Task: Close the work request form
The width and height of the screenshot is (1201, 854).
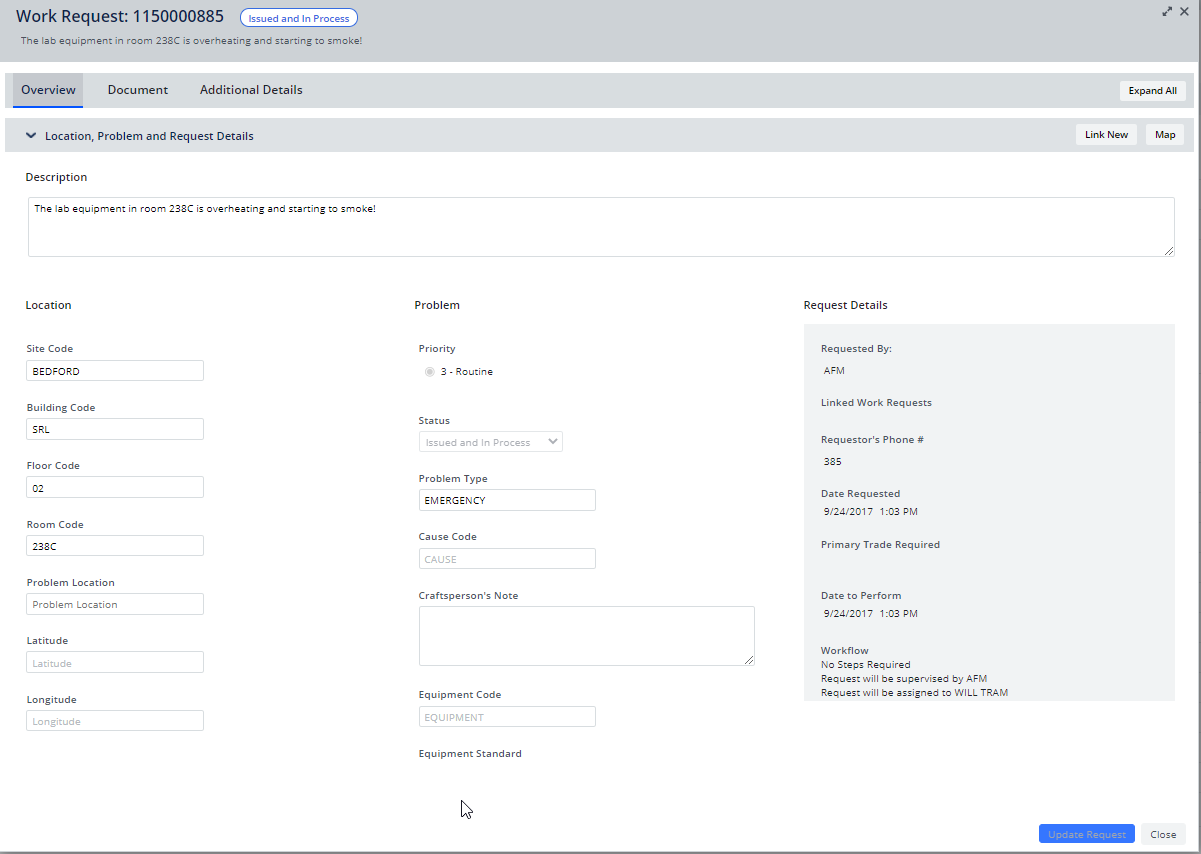Action: [x=1163, y=833]
